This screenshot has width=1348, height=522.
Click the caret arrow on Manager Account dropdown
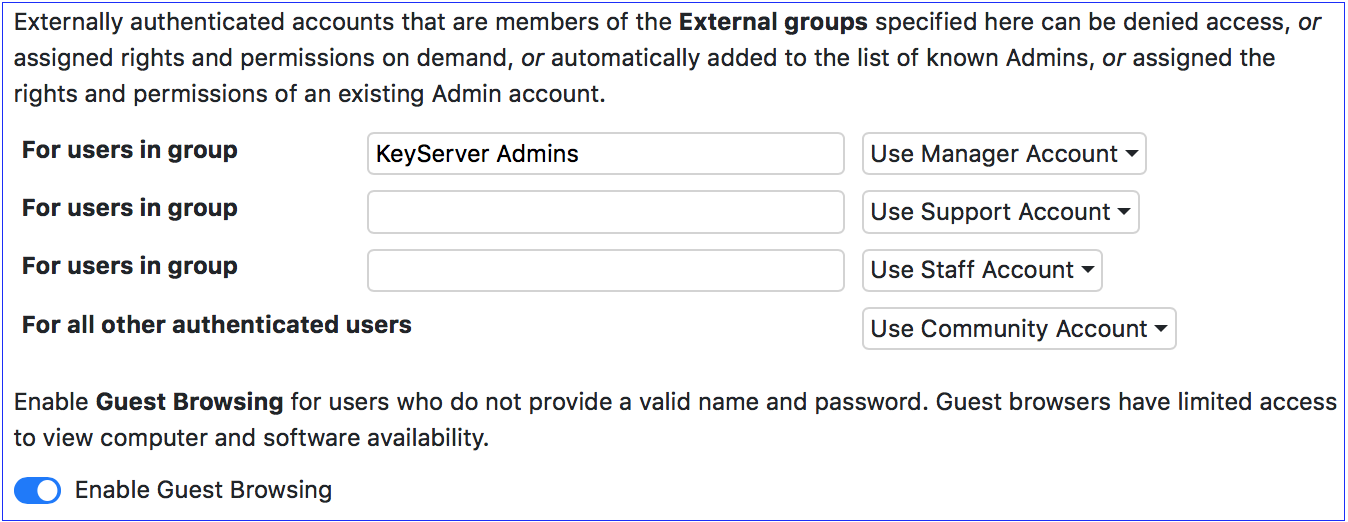[1131, 155]
